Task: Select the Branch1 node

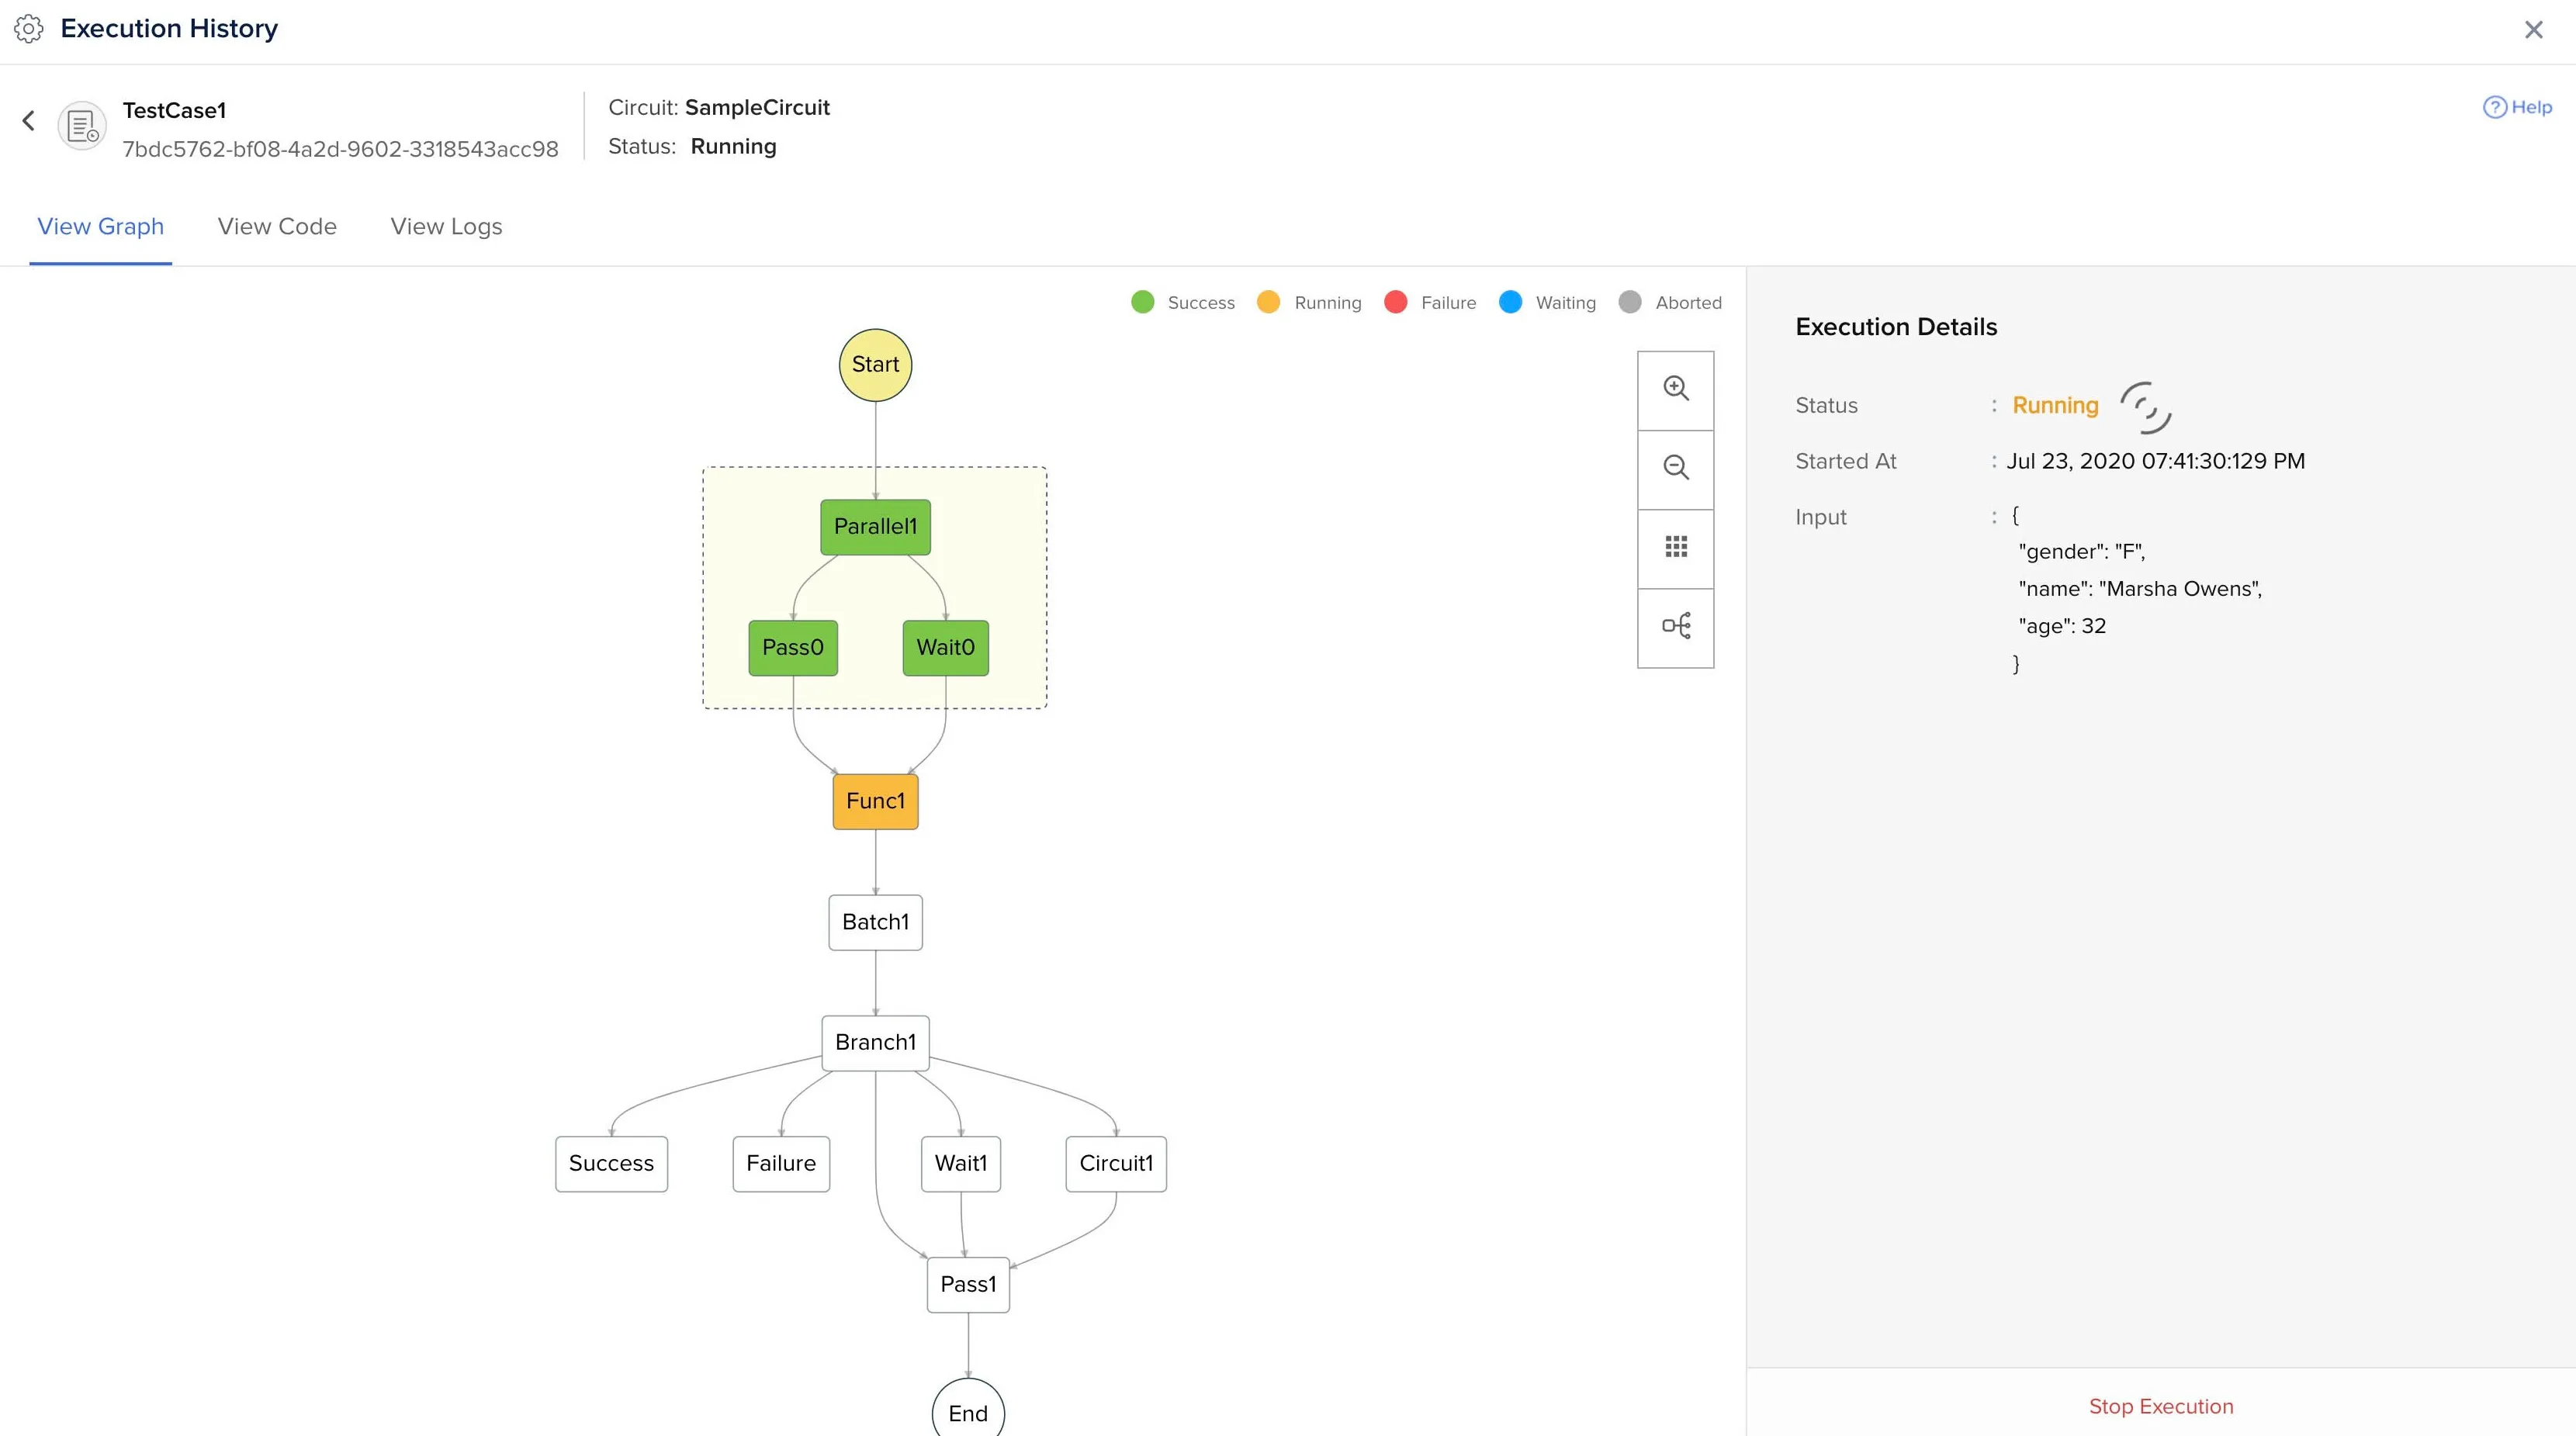Action: (x=875, y=1043)
